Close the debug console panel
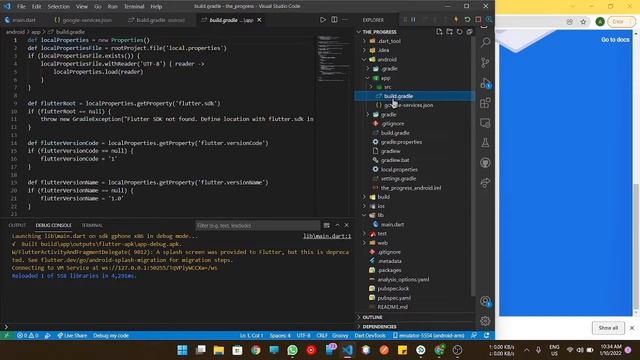640x360 pixels. point(347,225)
